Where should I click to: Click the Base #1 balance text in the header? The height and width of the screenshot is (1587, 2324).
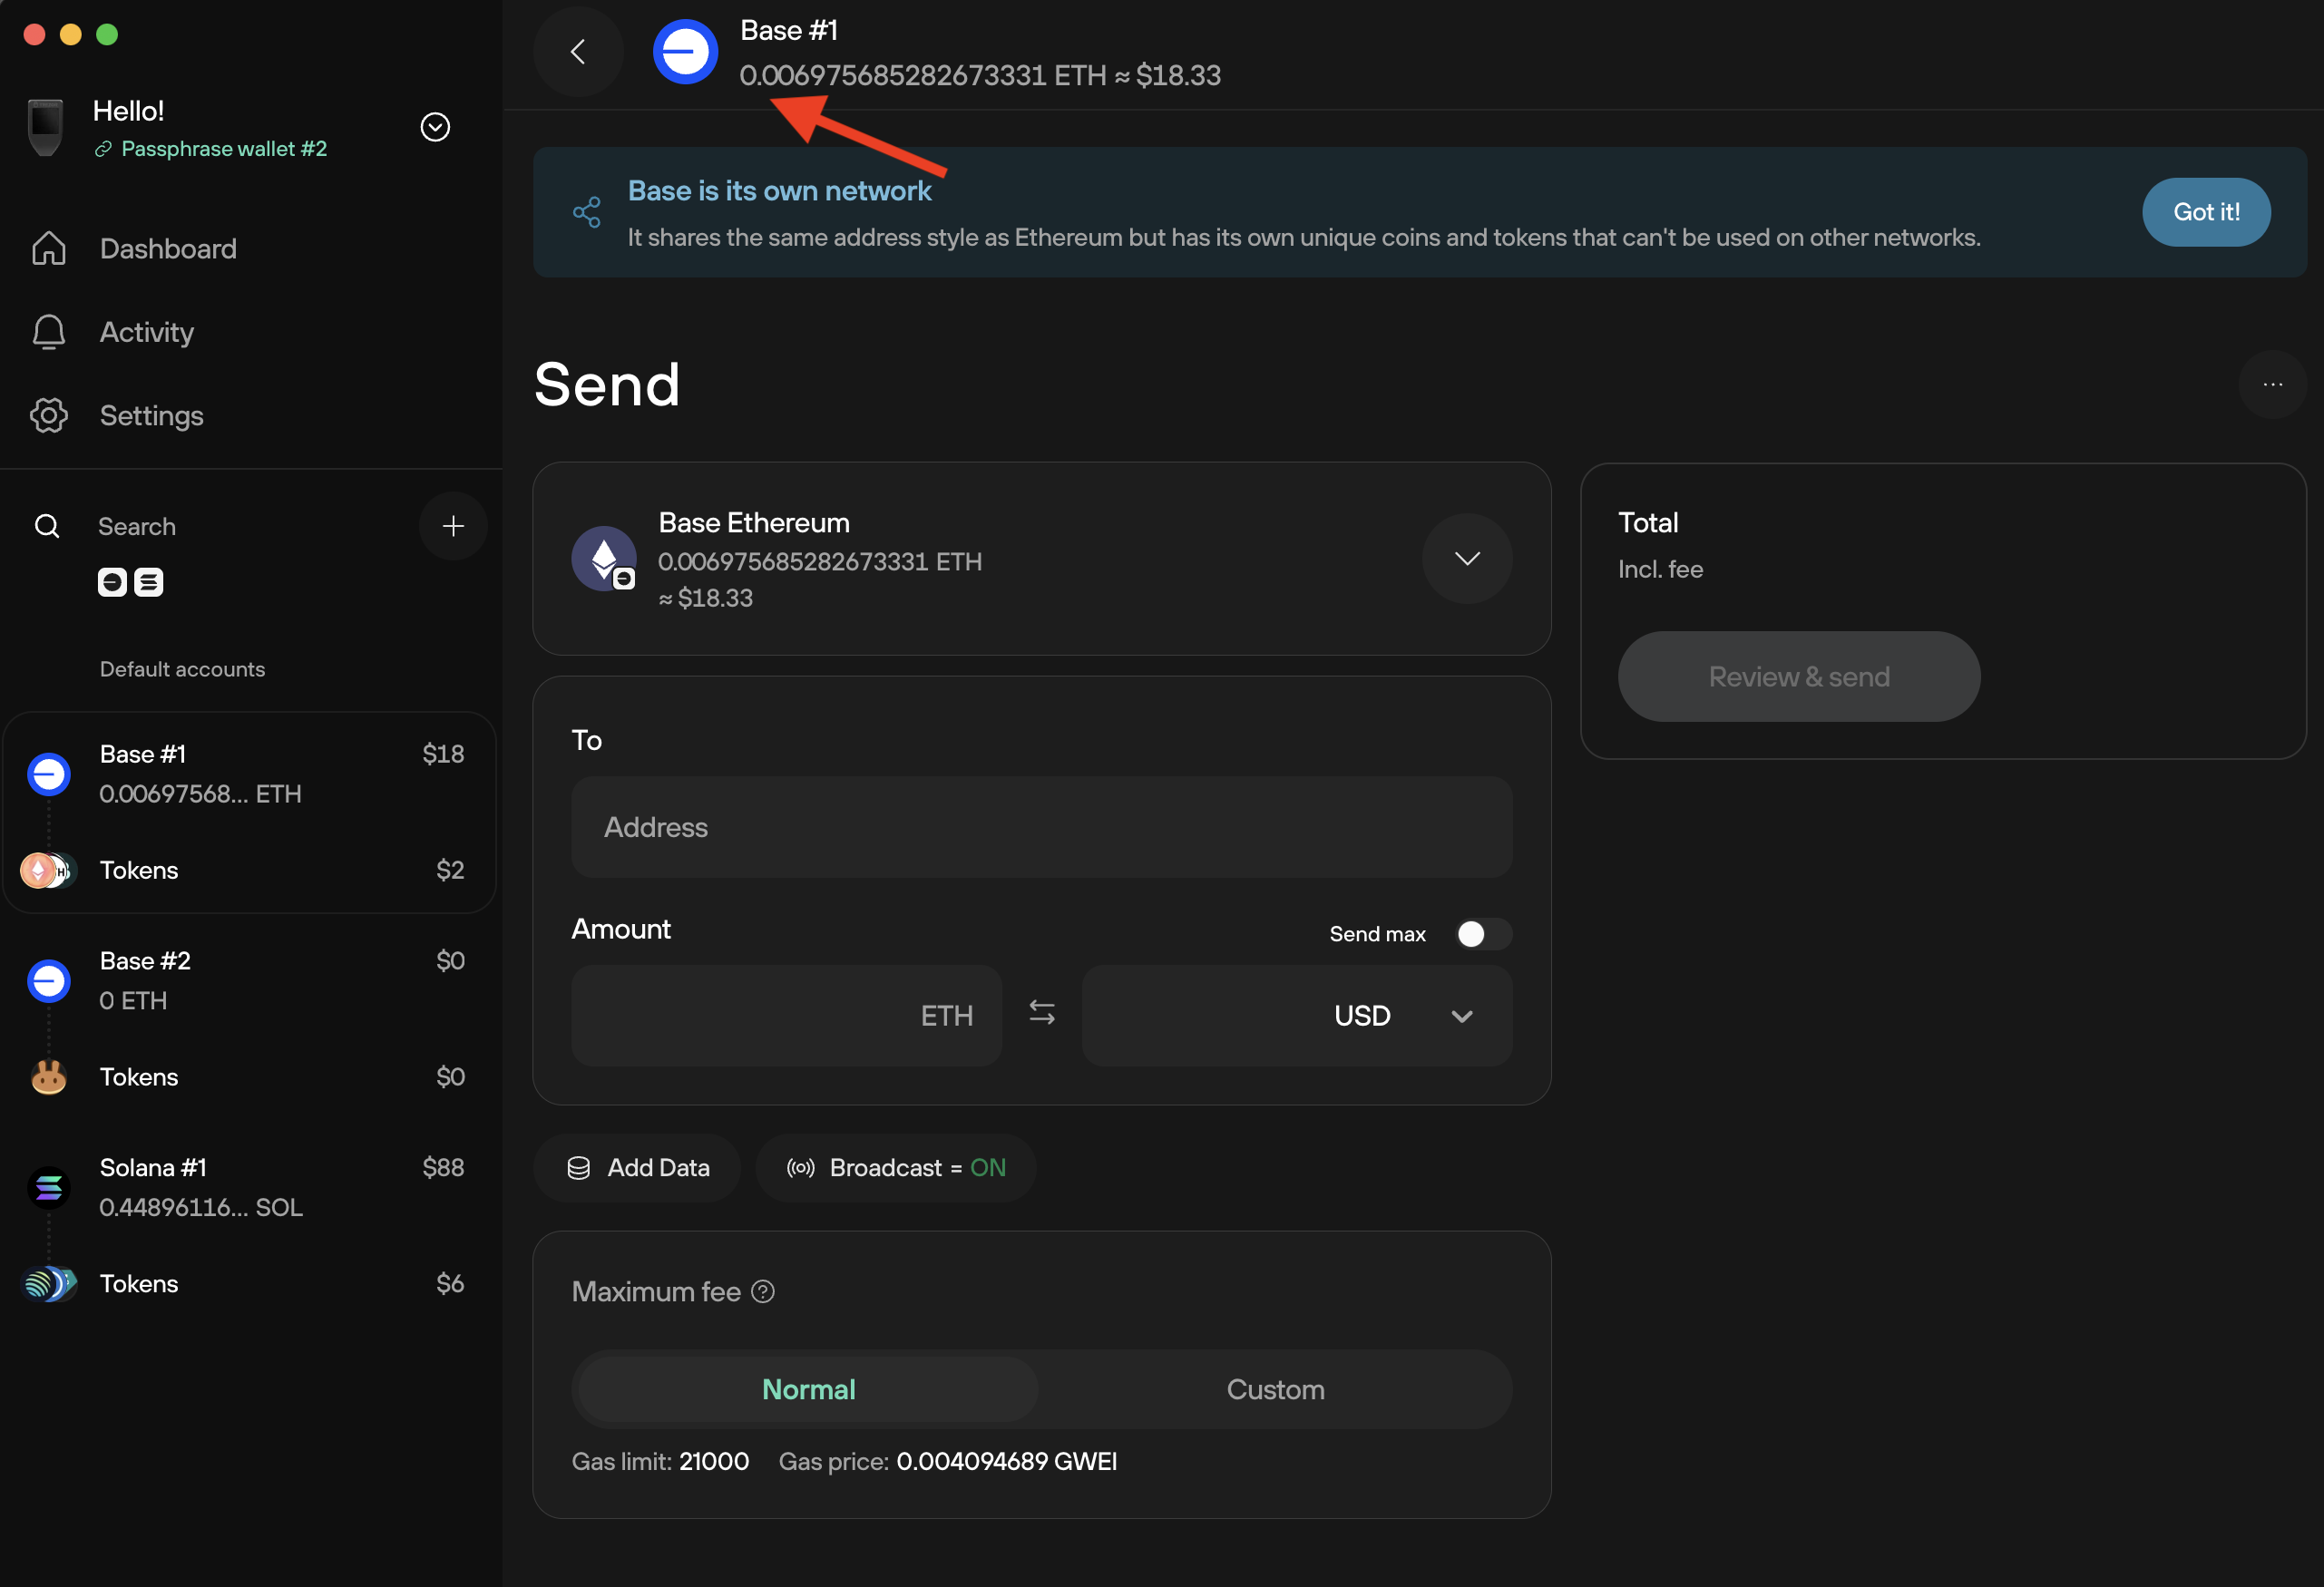pyautogui.click(x=980, y=76)
